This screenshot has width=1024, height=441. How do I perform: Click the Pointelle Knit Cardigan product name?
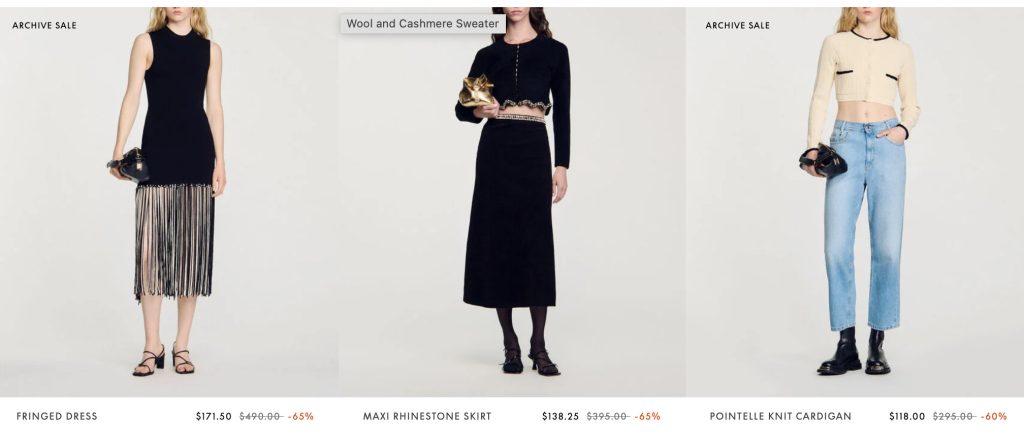tap(780, 416)
